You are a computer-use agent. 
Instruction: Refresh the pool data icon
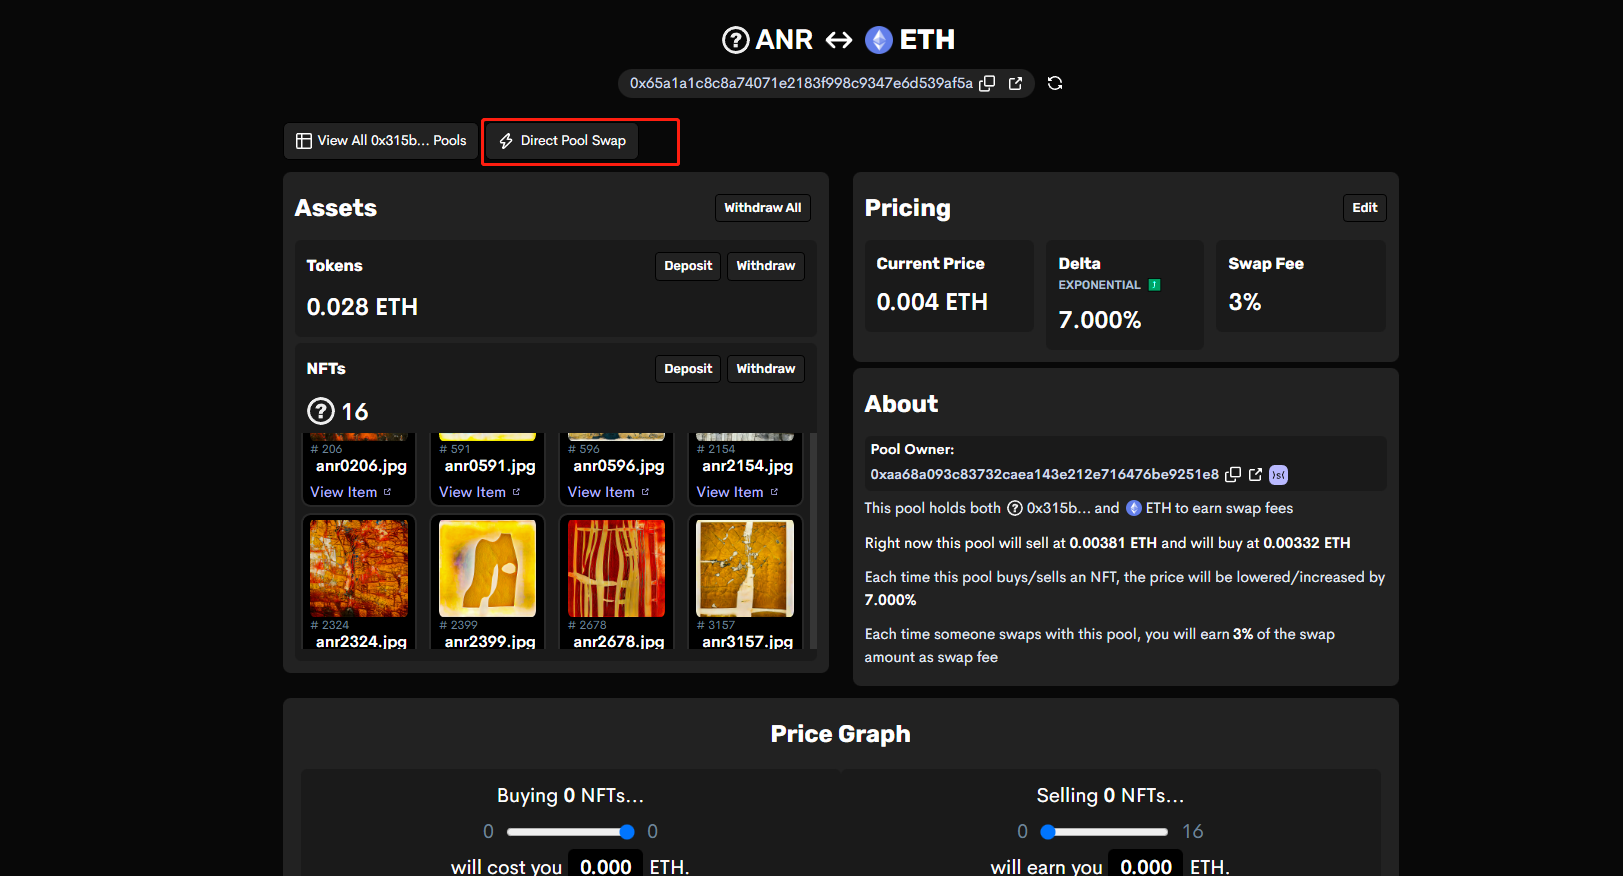pos(1055,83)
